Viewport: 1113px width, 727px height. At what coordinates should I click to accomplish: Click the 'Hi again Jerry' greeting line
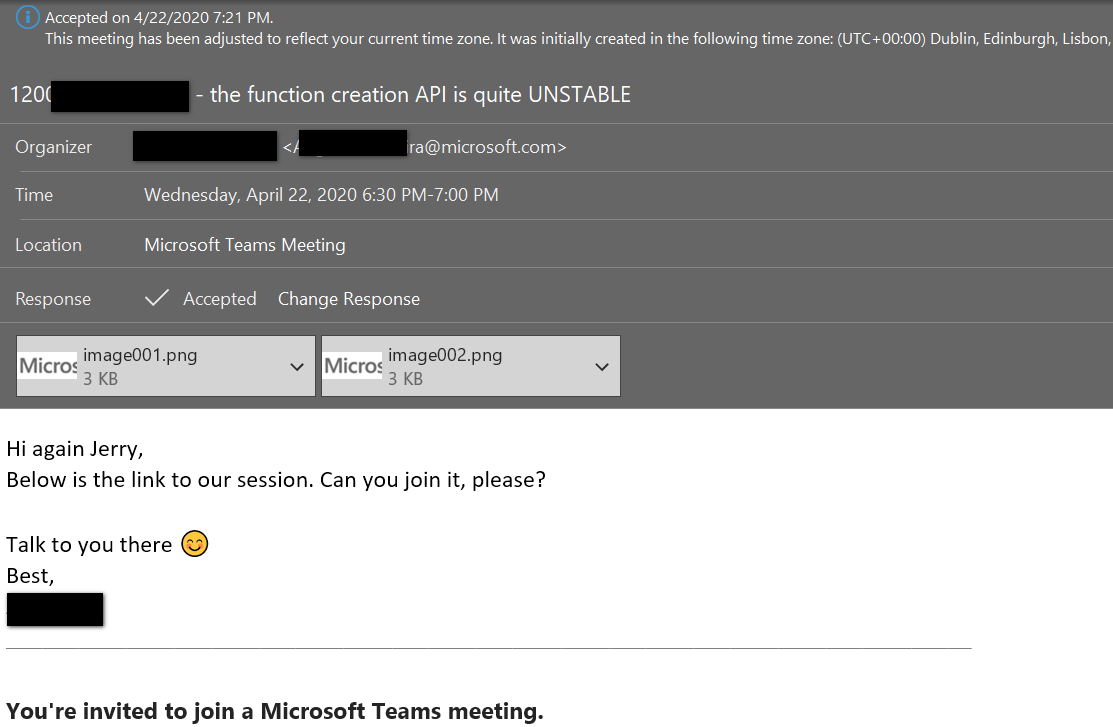point(75,449)
